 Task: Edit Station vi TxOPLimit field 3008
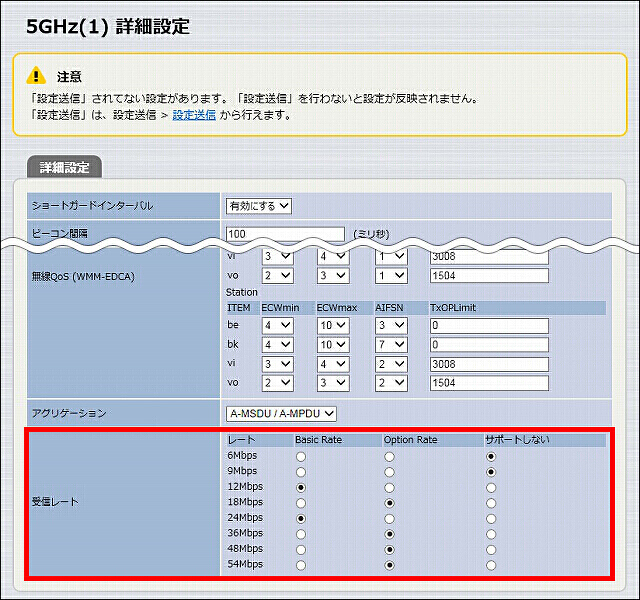pyautogui.click(x=489, y=364)
